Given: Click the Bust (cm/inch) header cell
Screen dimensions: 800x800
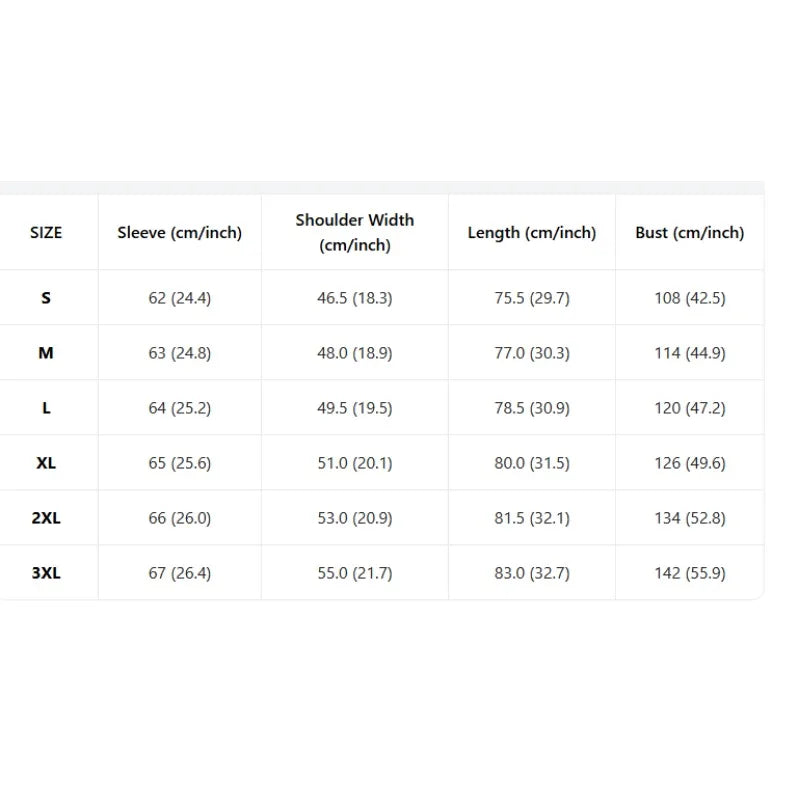Looking at the screenshot, I should 690,233.
